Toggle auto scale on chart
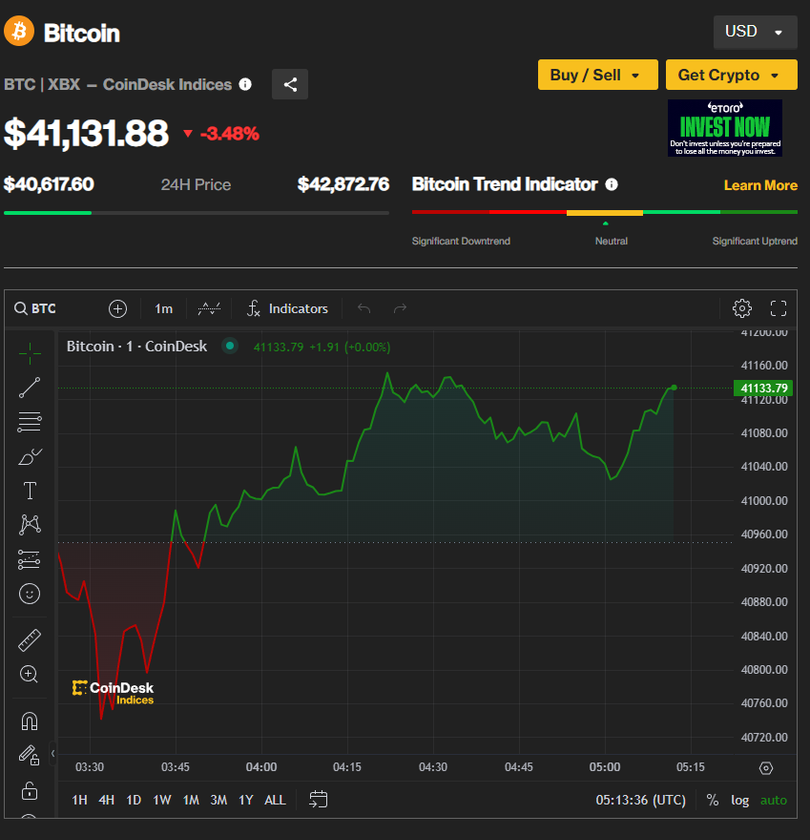This screenshot has height=840, width=810. (773, 800)
